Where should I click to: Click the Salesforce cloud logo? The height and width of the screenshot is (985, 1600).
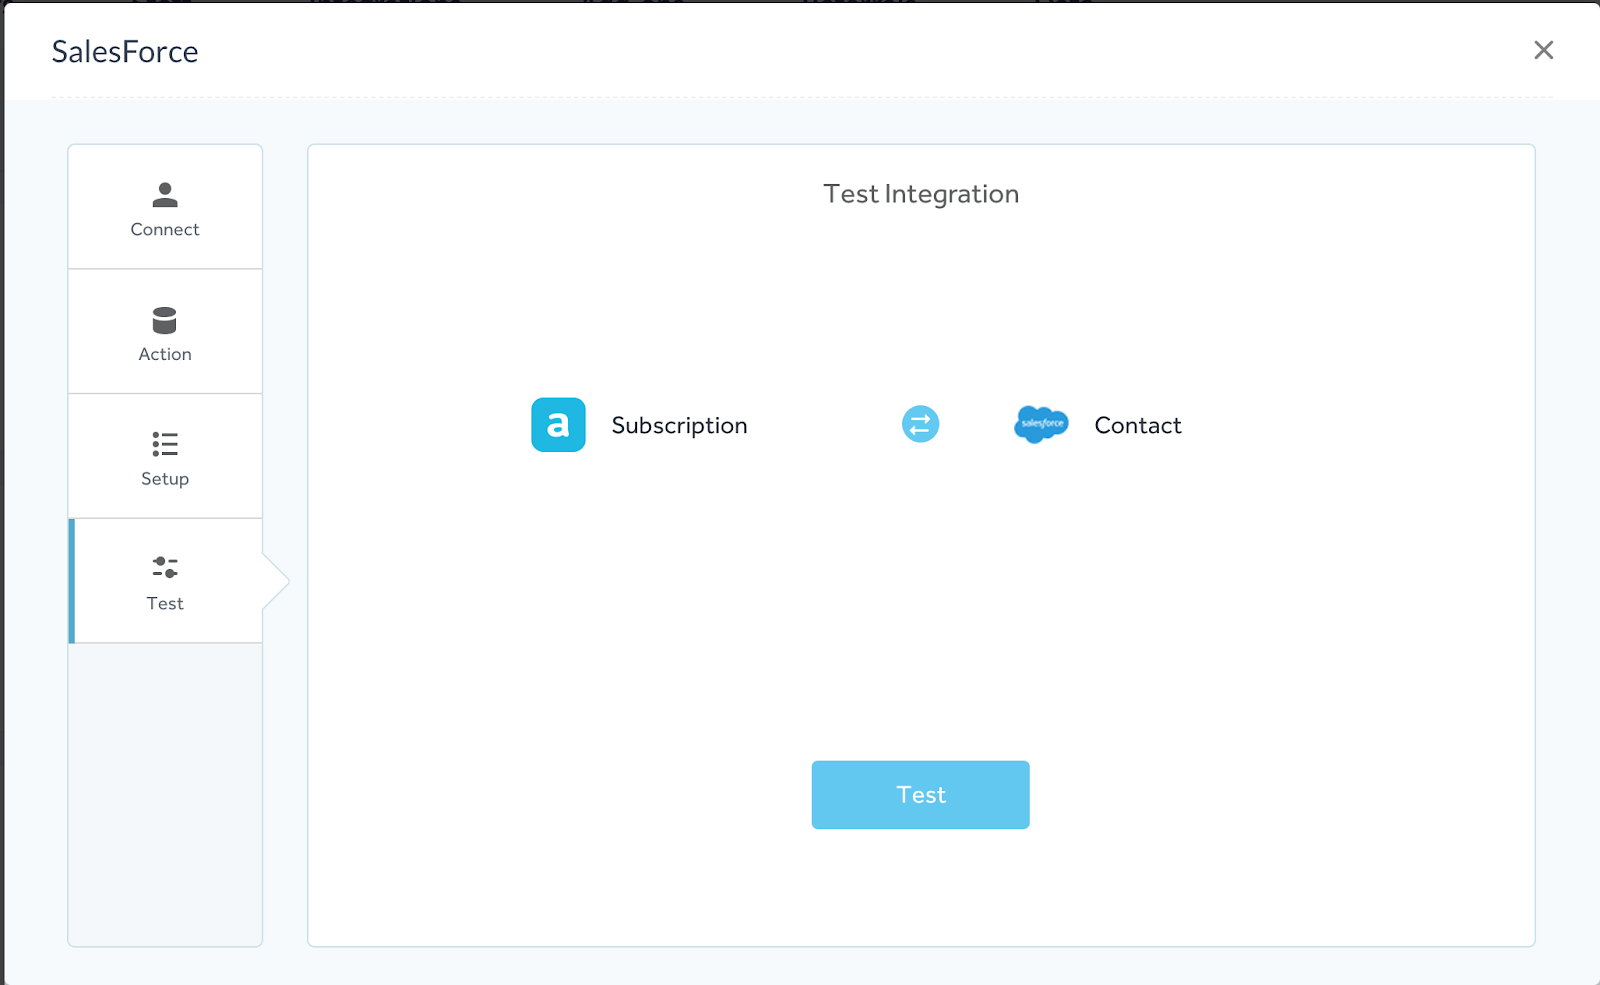1041,425
